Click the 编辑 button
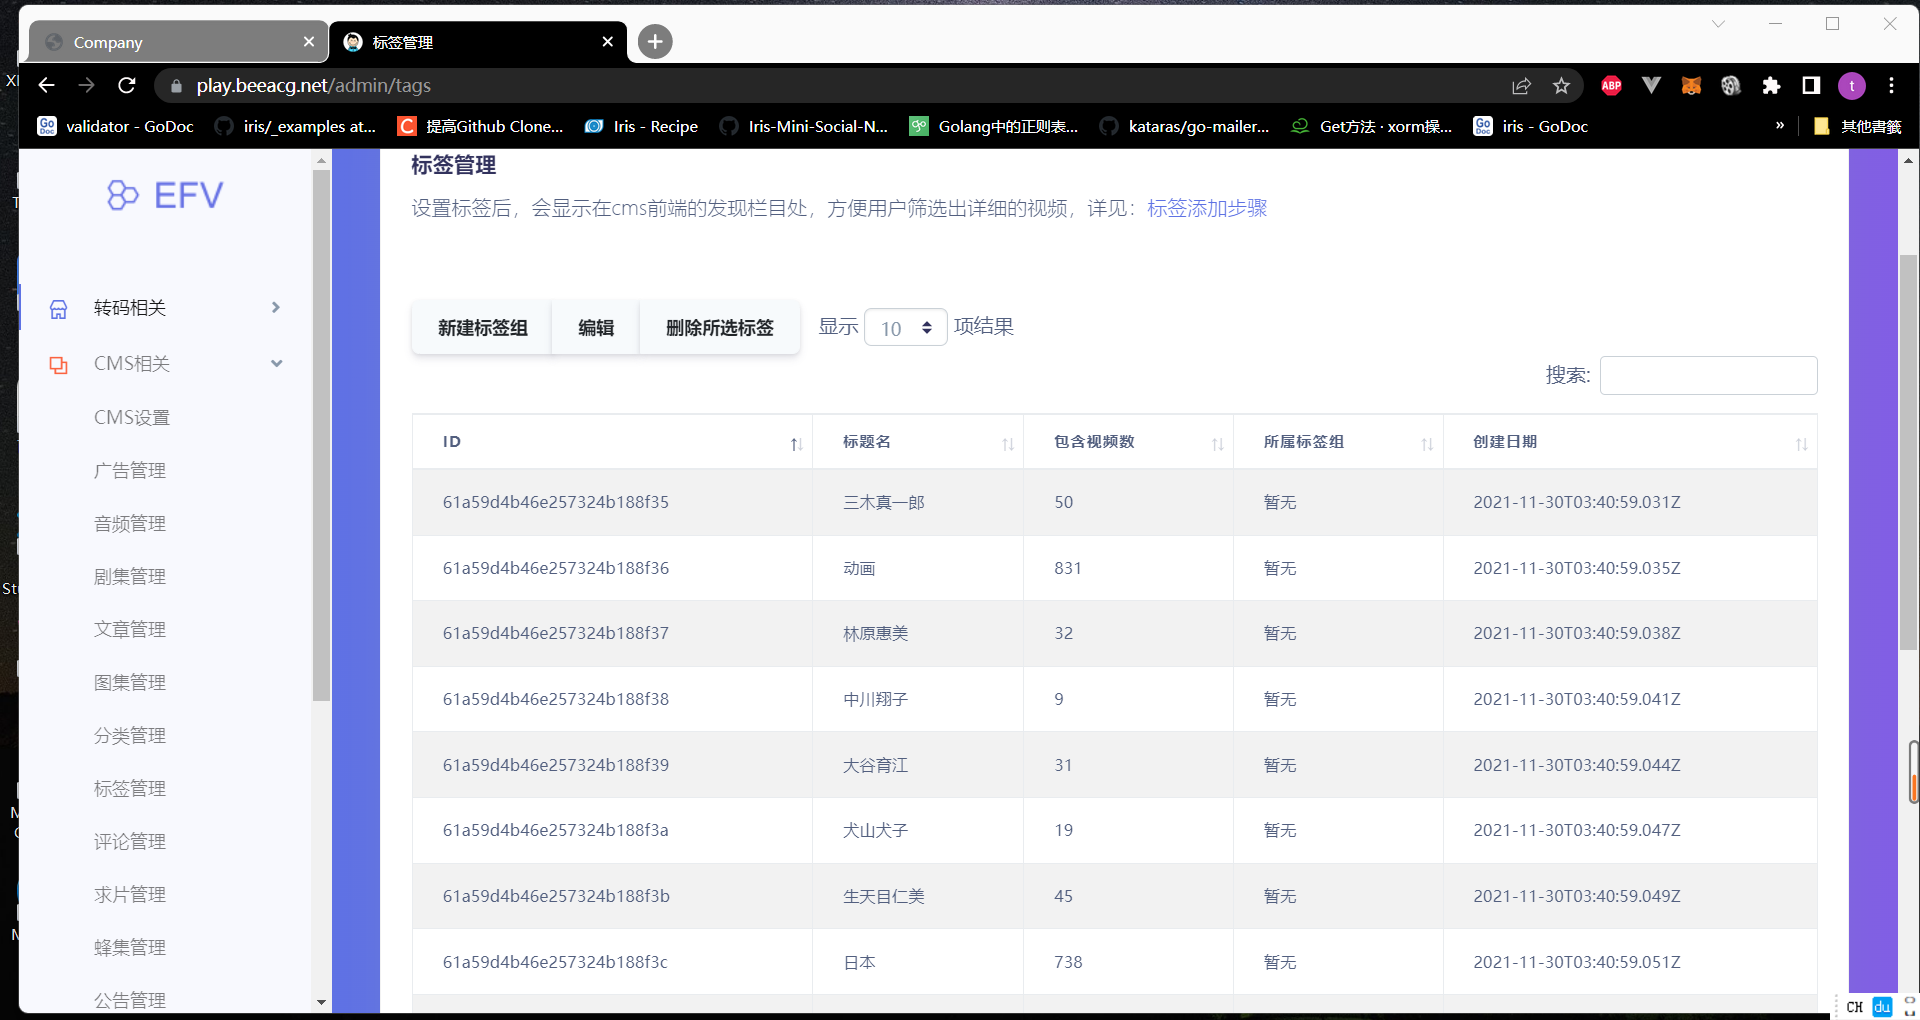 596,328
